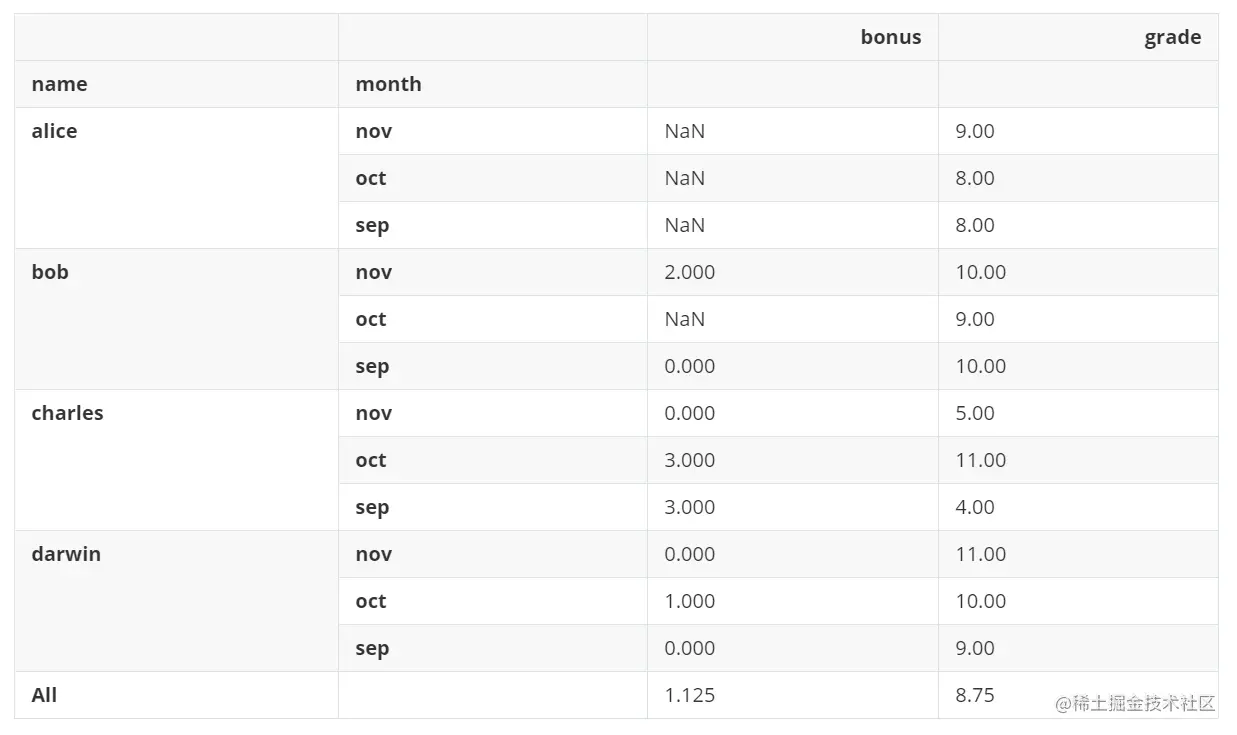This screenshot has height=735, width=1237.
Task: Select the darwin row label
Action: coord(66,555)
